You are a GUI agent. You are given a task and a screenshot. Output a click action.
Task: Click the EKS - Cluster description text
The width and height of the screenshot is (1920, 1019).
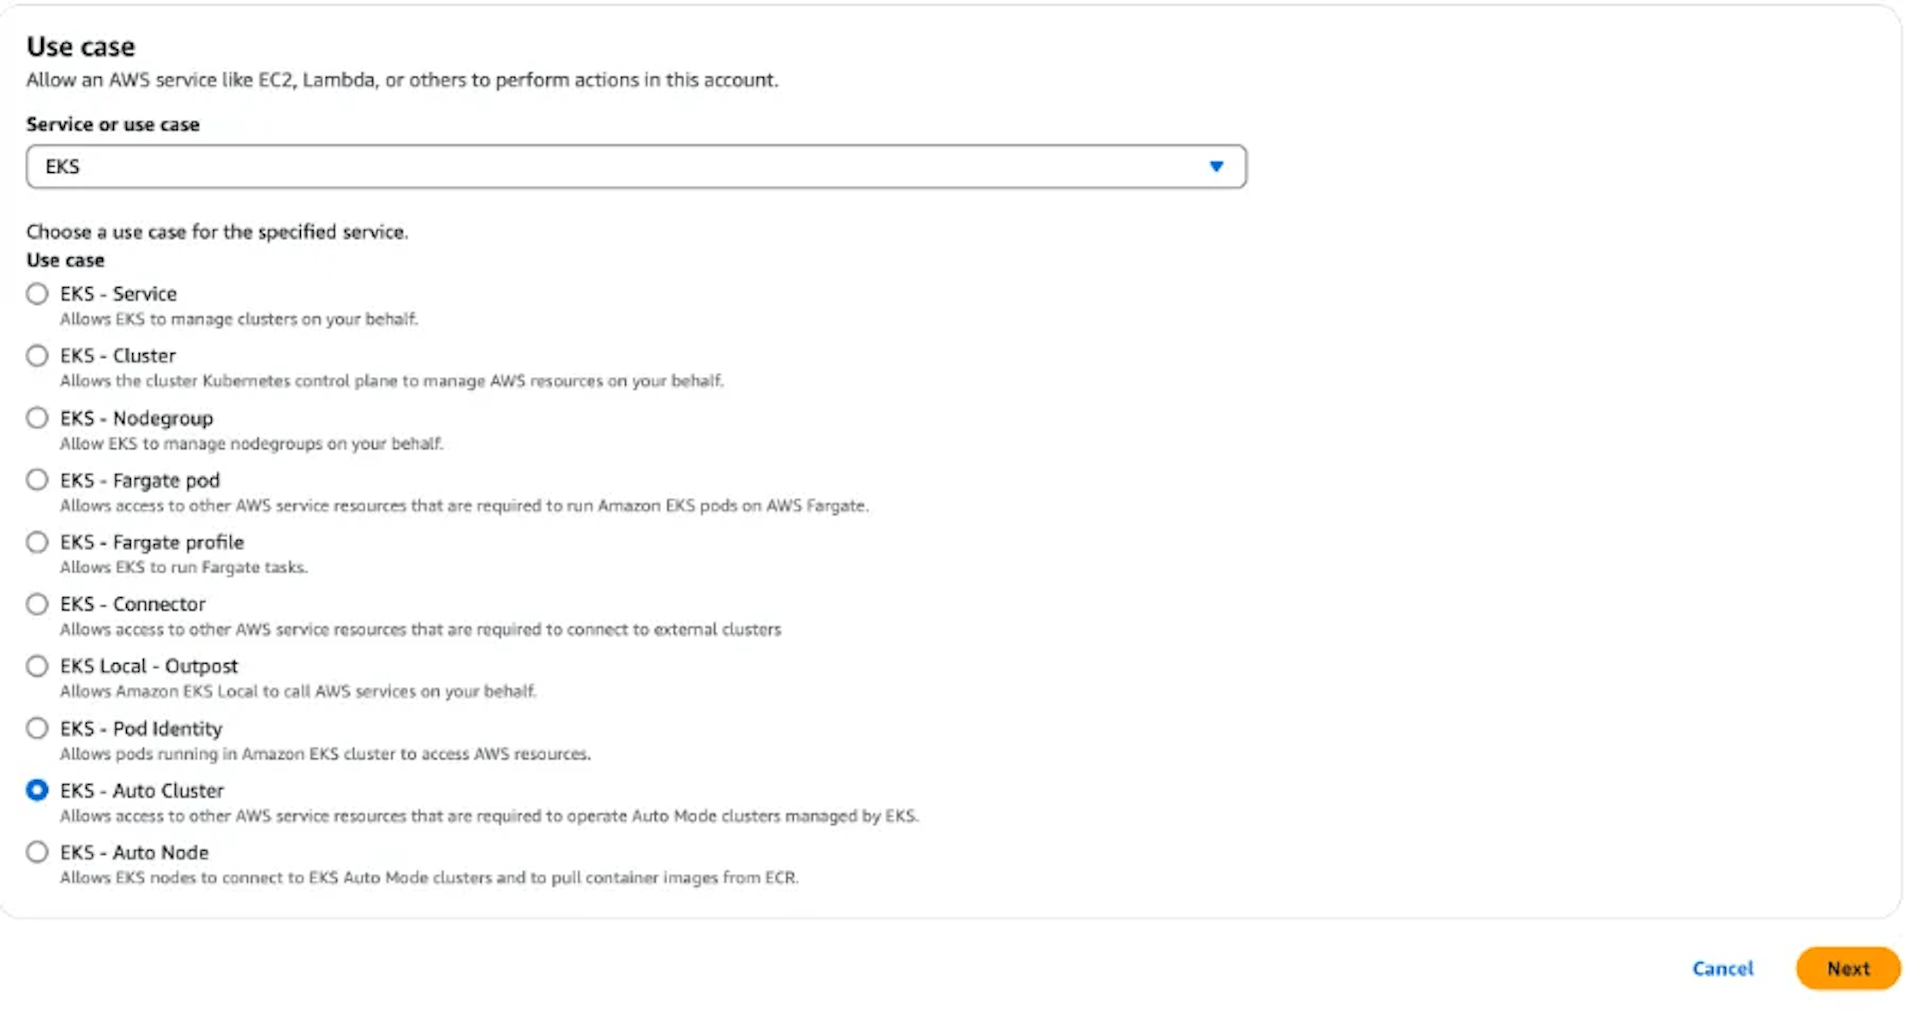point(392,381)
